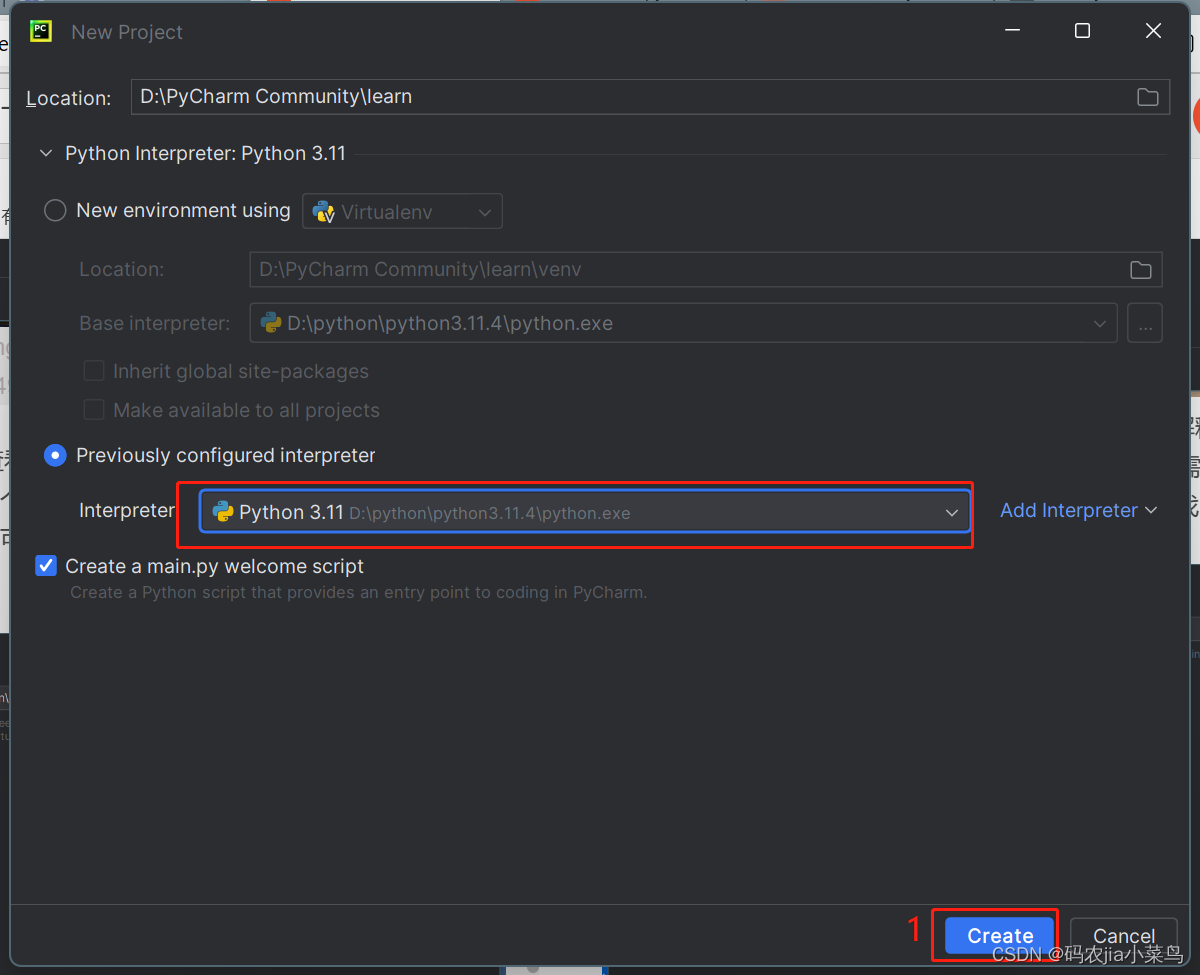Minimize the New Project dialog
This screenshot has width=1200, height=975.
point(1012,31)
